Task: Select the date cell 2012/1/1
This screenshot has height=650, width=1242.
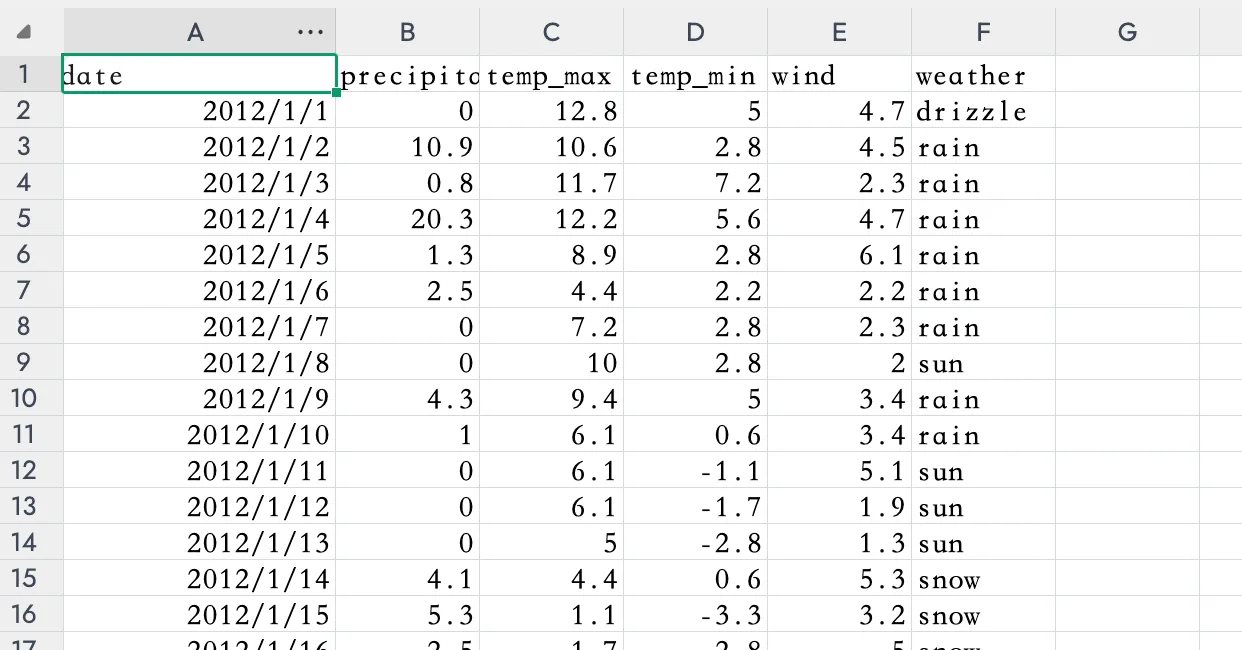Action: (x=199, y=110)
